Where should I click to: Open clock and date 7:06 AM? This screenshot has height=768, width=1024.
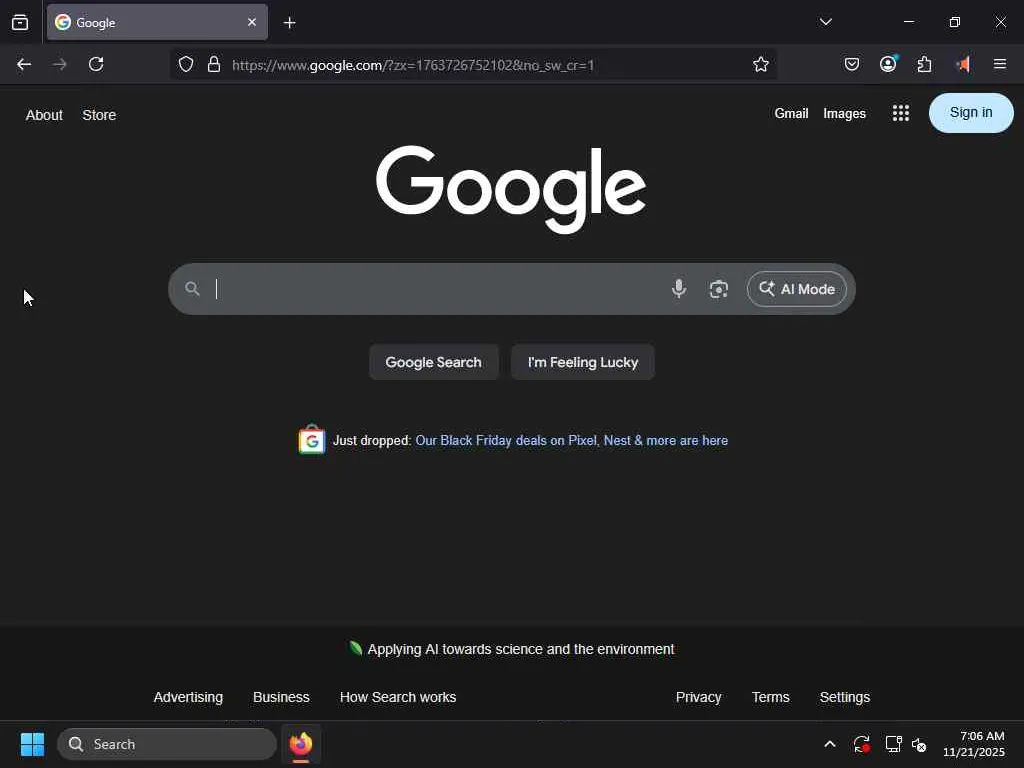(974, 744)
